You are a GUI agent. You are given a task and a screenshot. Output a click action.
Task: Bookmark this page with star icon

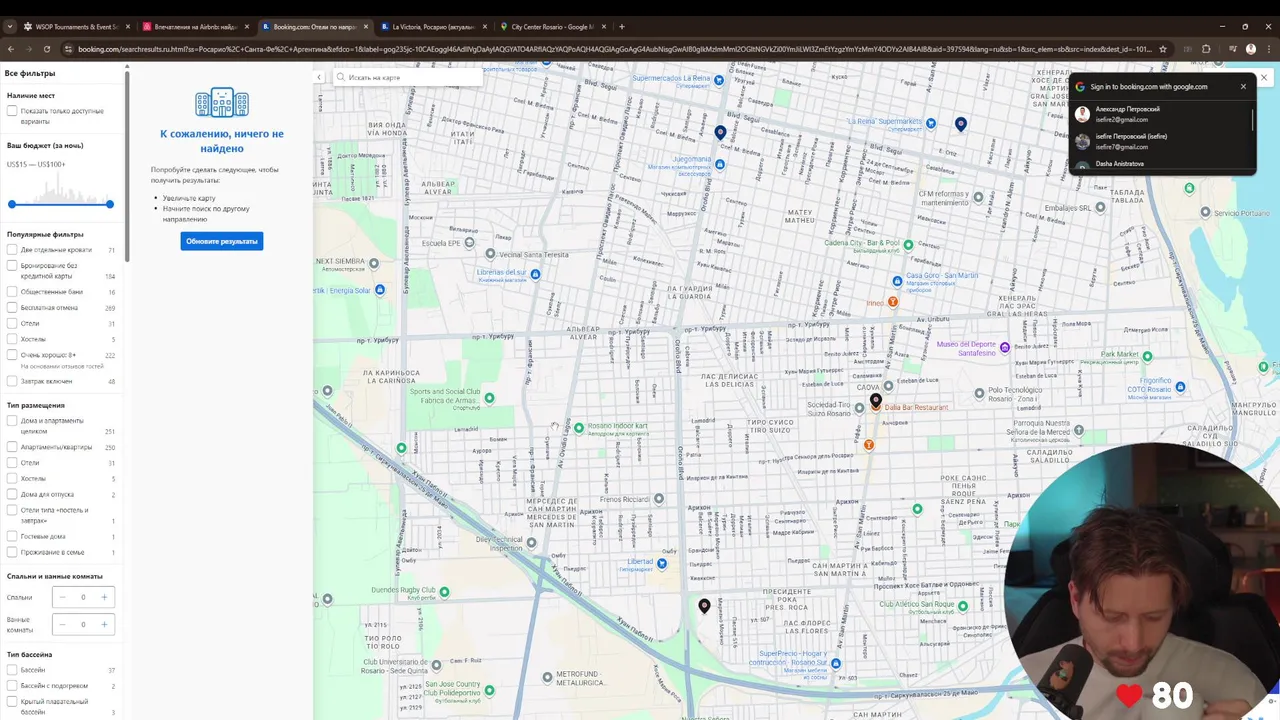(1162, 49)
